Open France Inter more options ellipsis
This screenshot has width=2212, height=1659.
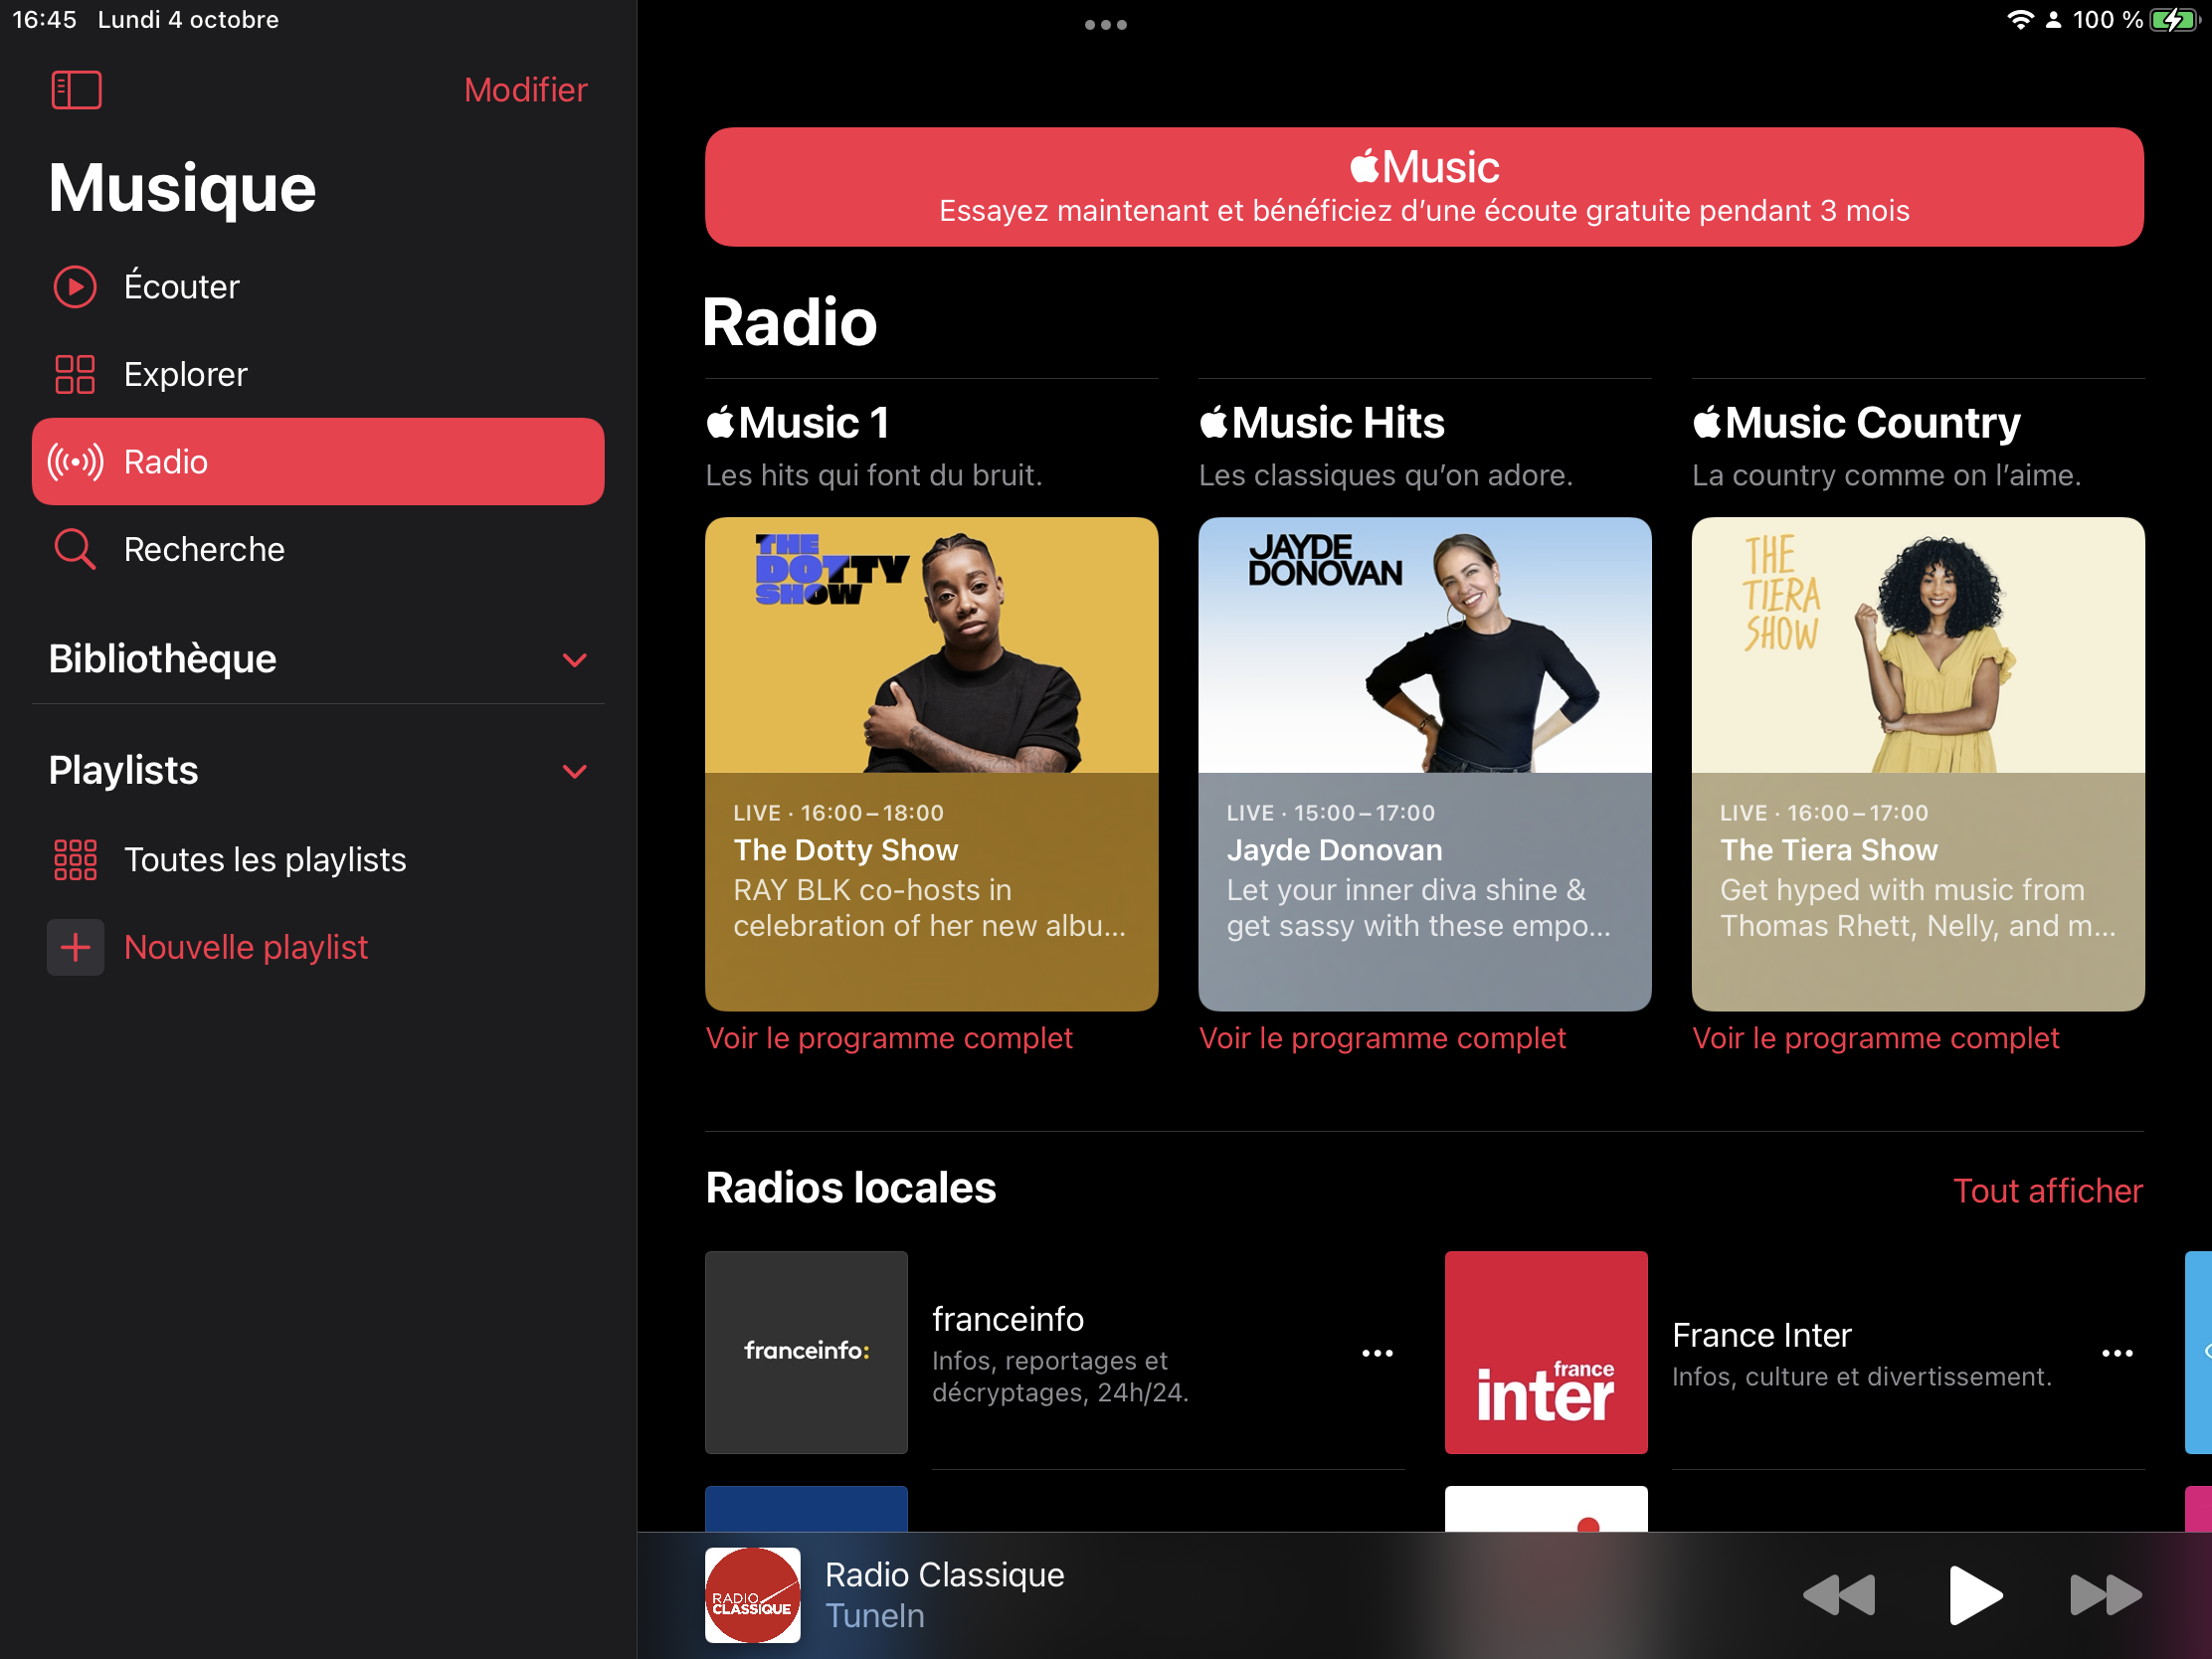coord(2117,1353)
